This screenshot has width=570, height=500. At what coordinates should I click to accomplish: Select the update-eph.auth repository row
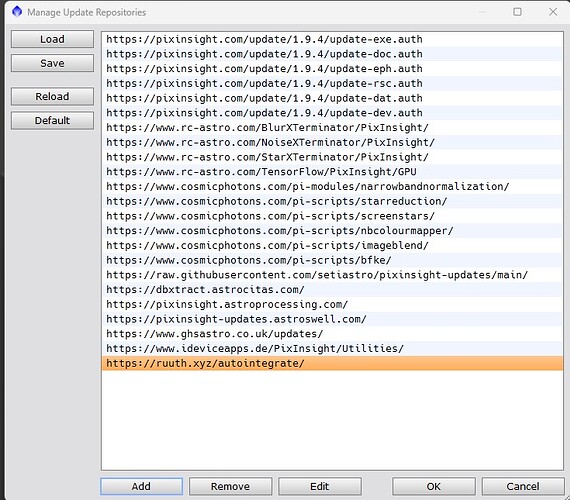(x=332, y=69)
